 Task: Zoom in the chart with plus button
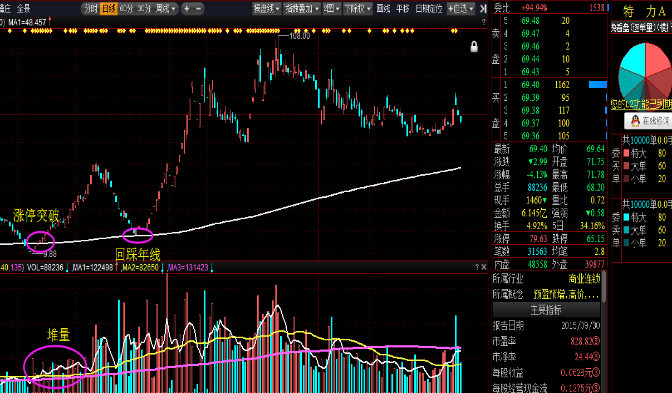(x=186, y=8)
